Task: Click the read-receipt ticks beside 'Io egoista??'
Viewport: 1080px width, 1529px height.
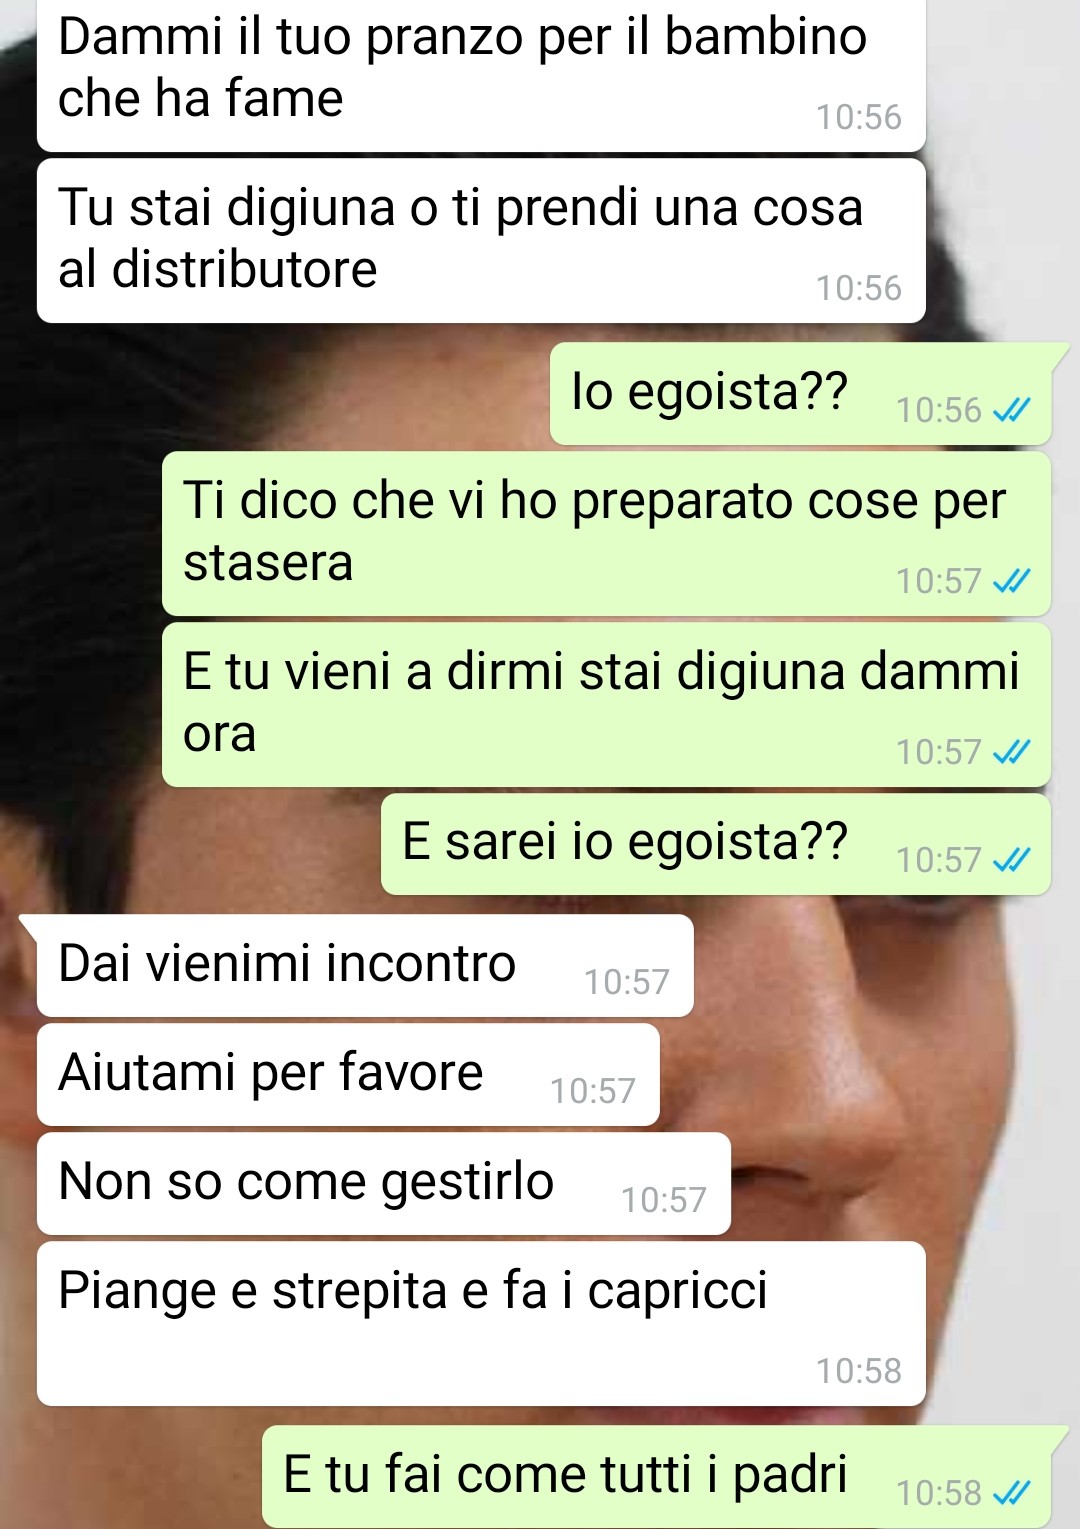Action: (1011, 410)
